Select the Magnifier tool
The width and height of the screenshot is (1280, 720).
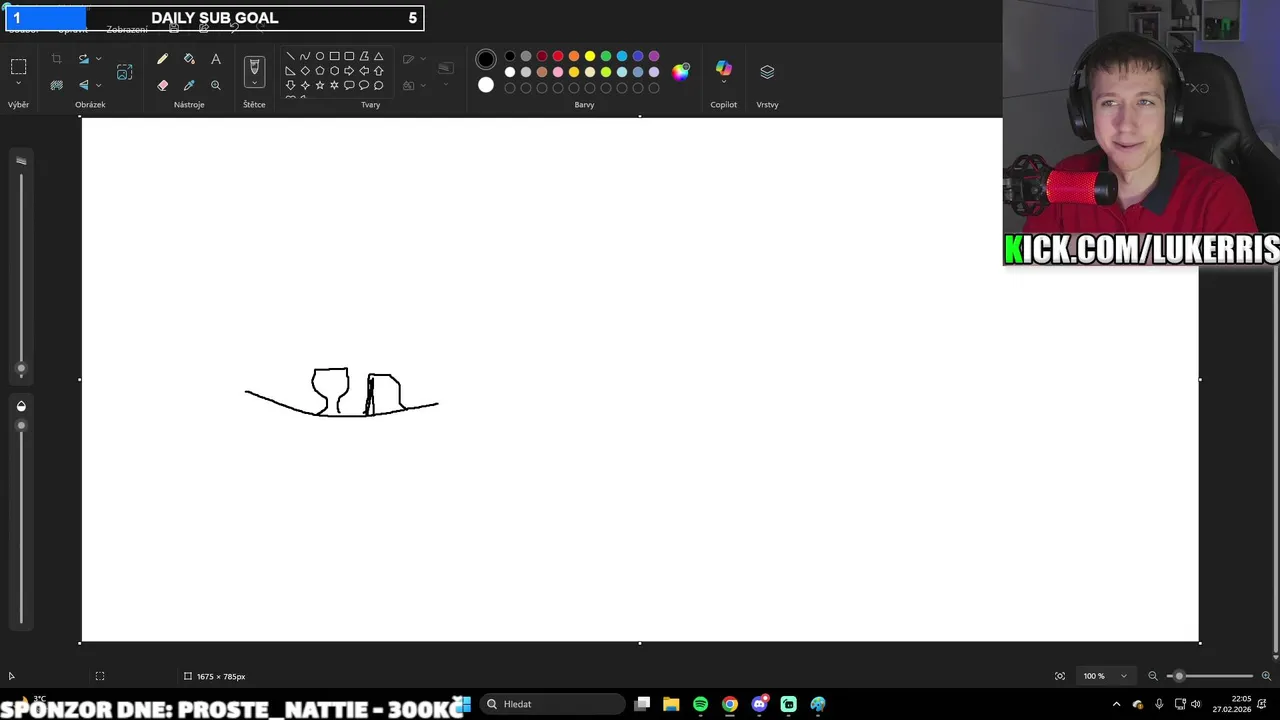[x=215, y=85]
